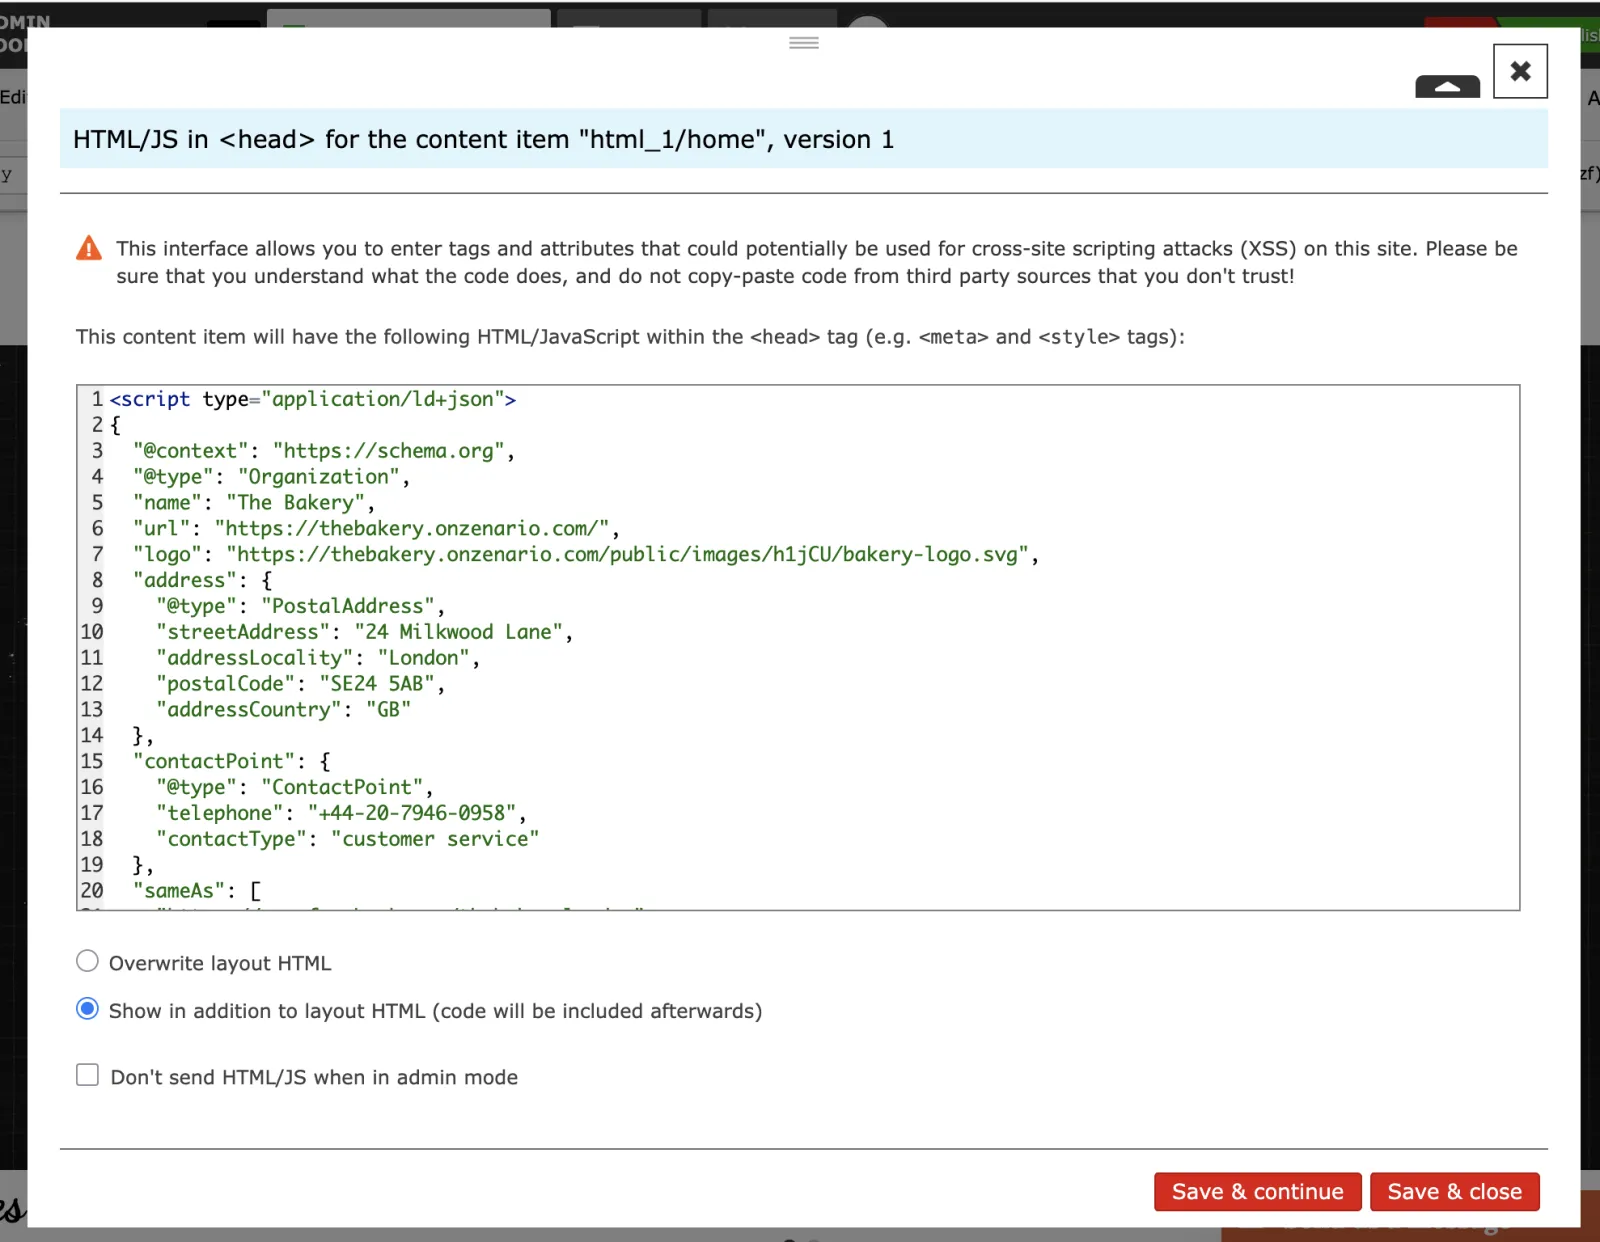Image resolution: width=1600 pixels, height=1242 pixels.
Task: Click the "name": "The Bakery" line
Action: coord(254,503)
